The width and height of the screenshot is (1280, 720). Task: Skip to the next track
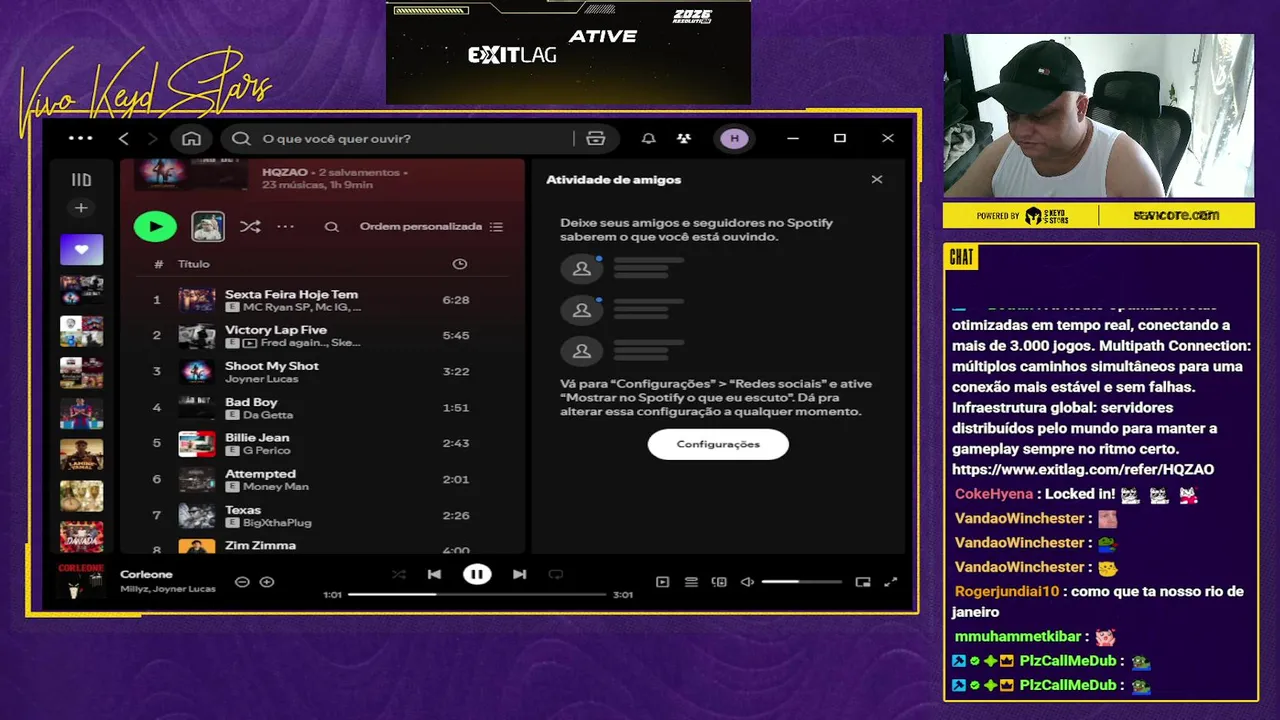coord(519,574)
